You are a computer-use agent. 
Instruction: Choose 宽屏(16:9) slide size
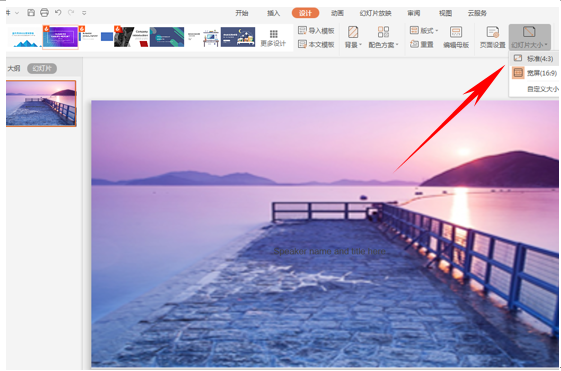pos(534,73)
